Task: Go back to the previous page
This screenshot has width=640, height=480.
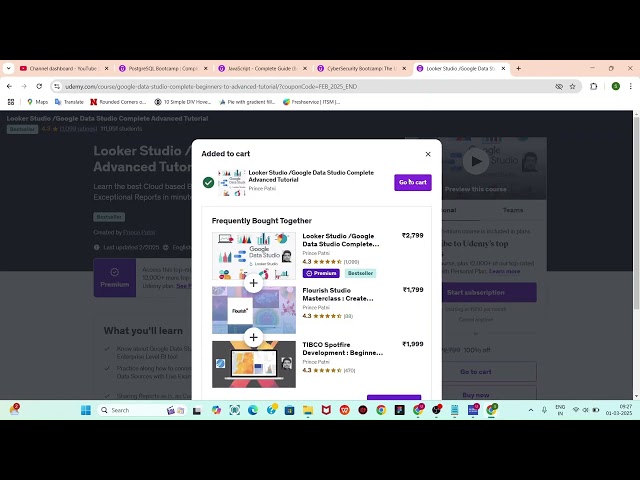Action: coord(9,86)
